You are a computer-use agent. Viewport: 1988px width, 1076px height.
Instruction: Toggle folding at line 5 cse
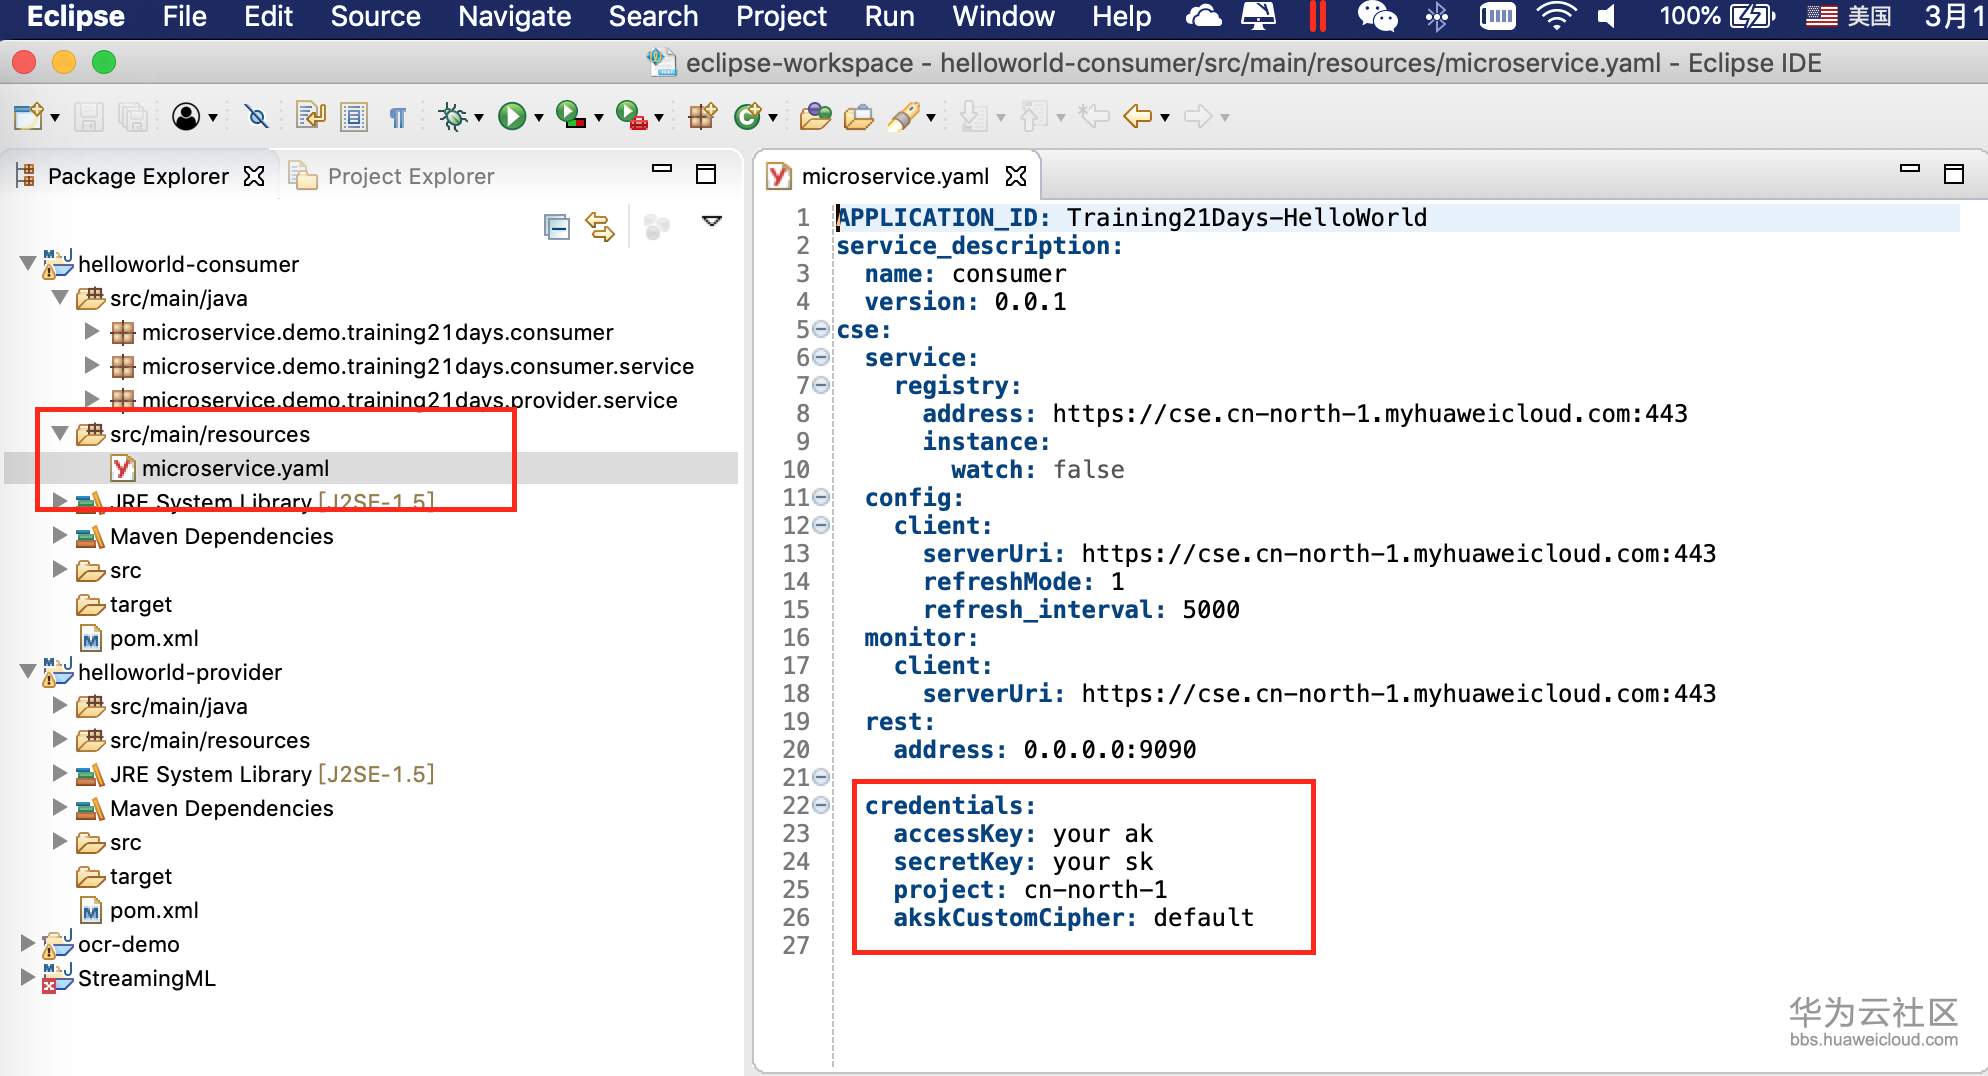(821, 329)
